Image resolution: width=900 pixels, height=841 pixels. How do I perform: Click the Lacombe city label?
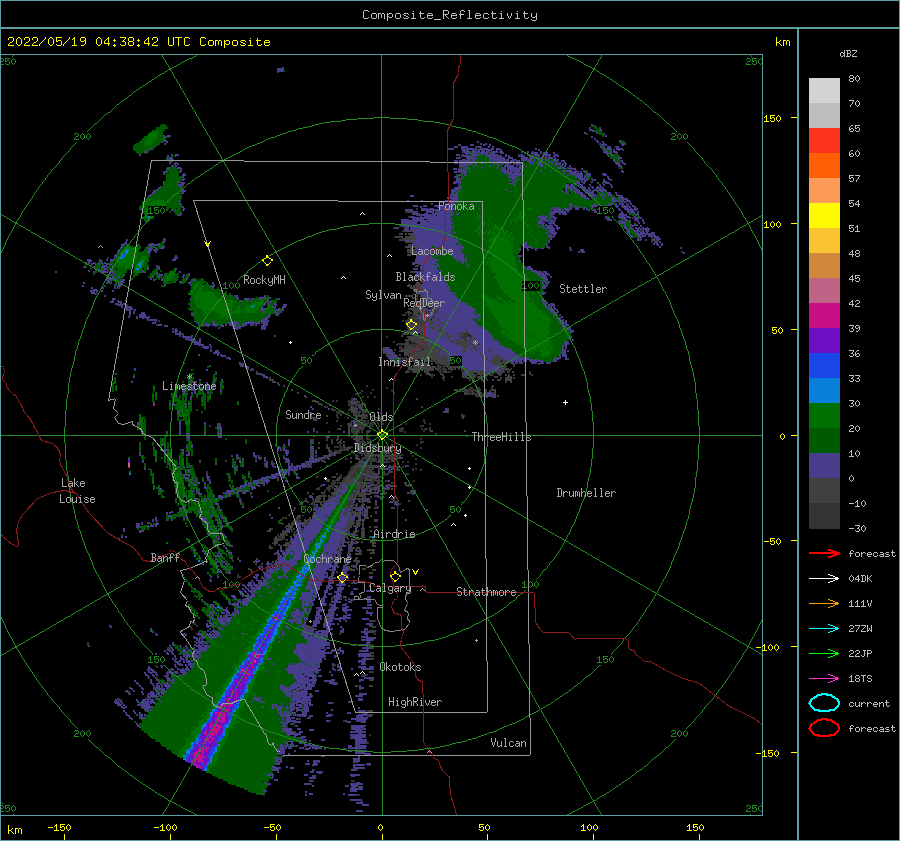(432, 251)
